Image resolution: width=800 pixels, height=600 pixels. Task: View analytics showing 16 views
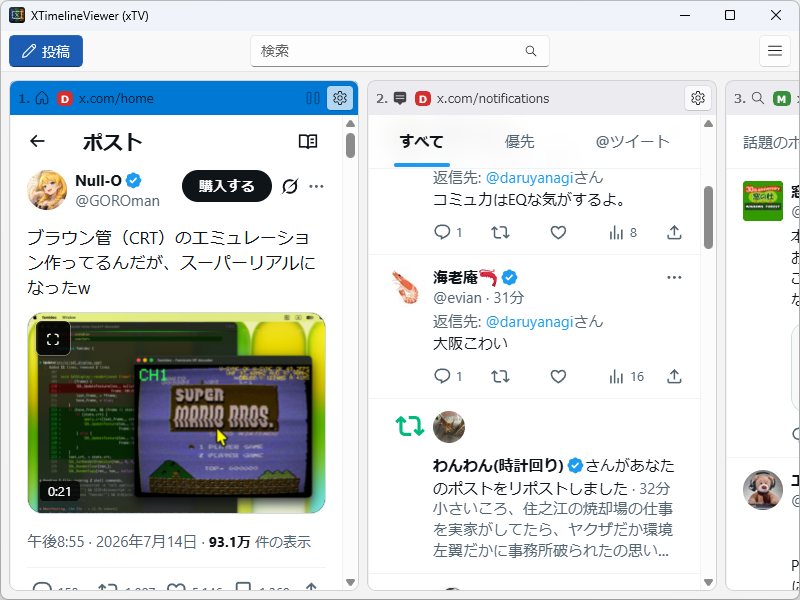[x=626, y=377]
